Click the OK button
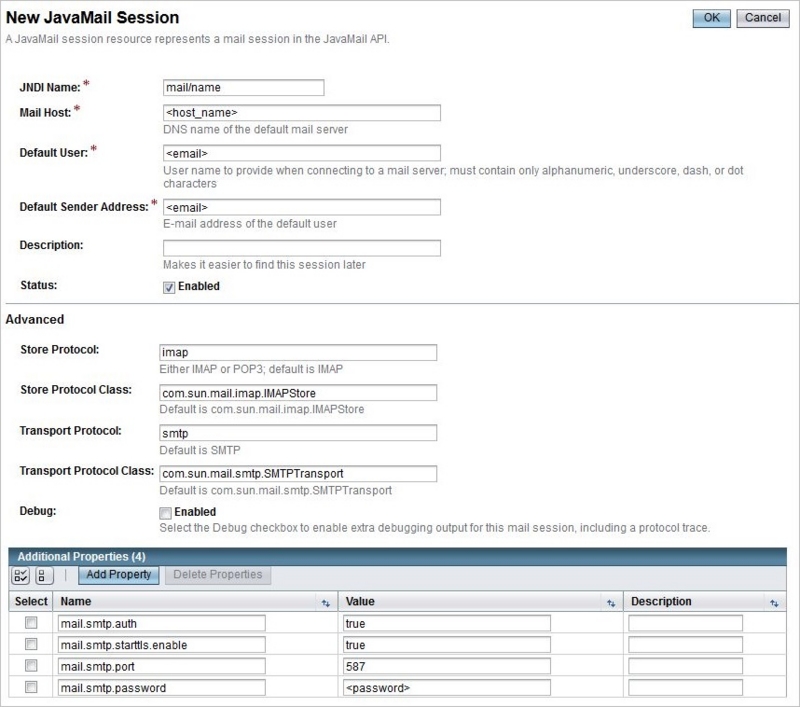The width and height of the screenshot is (800, 707). [711, 18]
